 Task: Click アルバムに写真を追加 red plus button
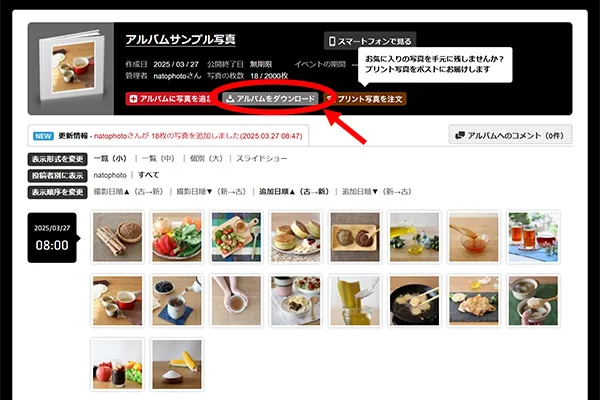click(170, 99)
